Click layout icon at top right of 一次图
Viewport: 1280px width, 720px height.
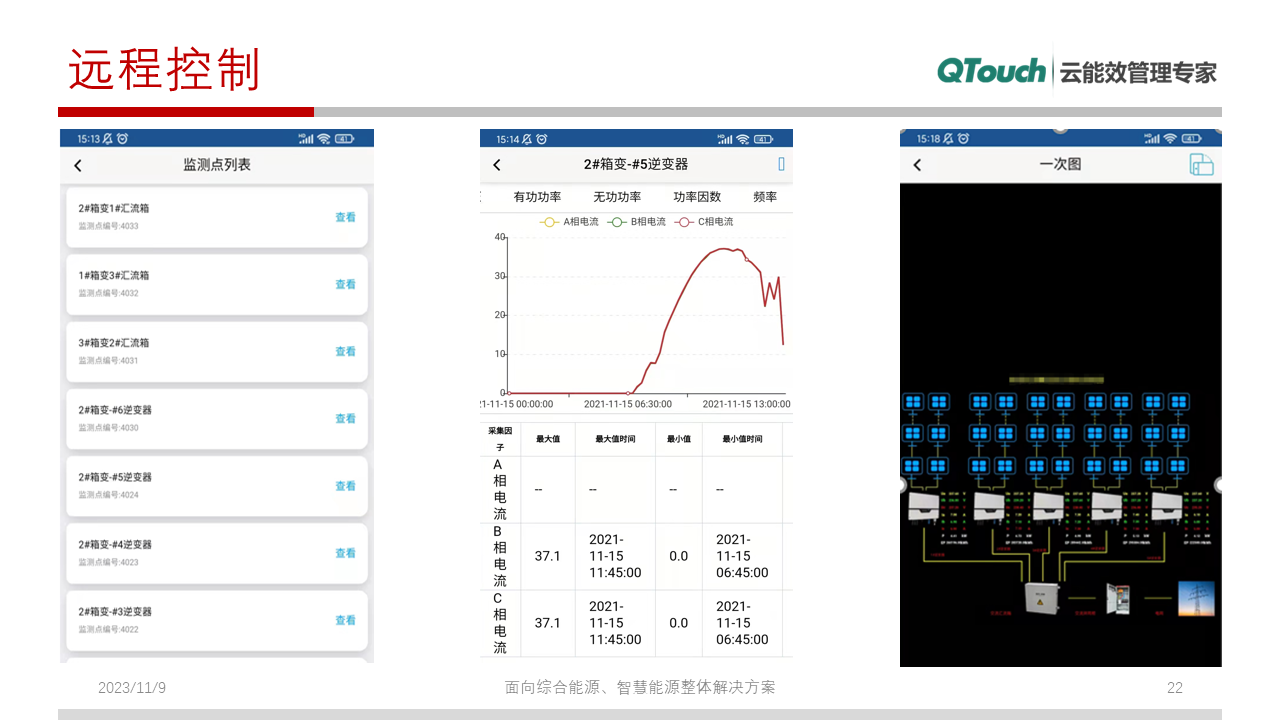(1201, 165)
